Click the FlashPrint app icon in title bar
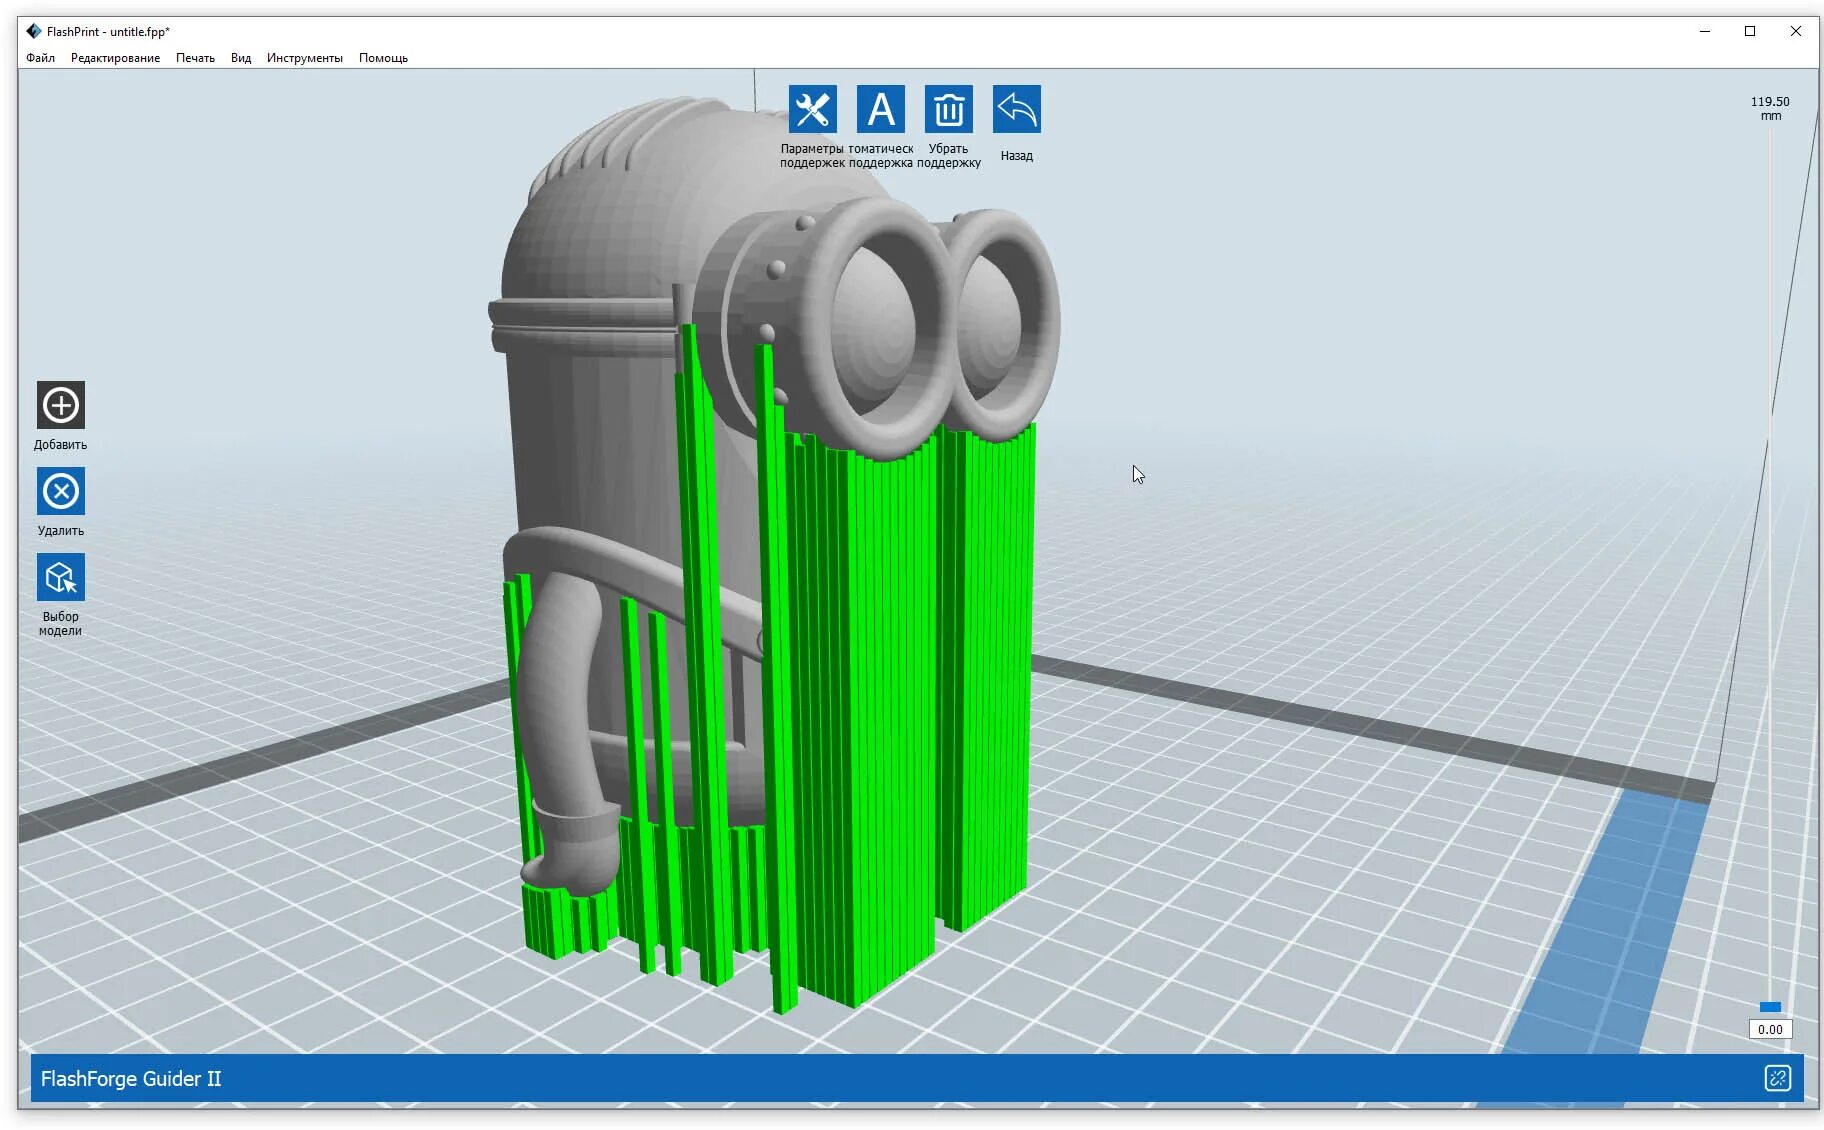 pos(34,31)
